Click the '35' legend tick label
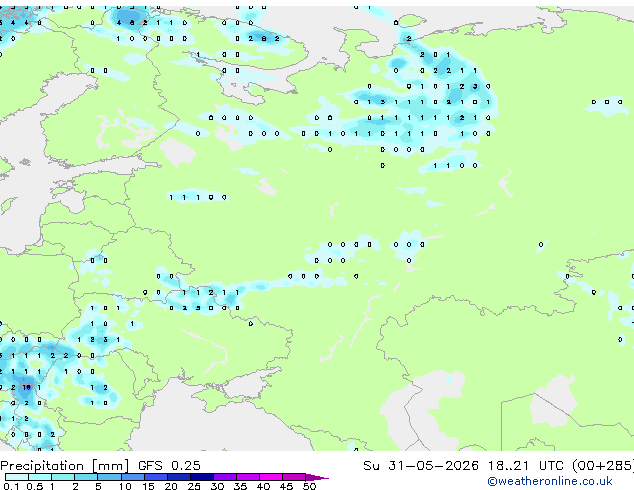The height and width of the screenshot is (490, 634). tap(240, 486)
